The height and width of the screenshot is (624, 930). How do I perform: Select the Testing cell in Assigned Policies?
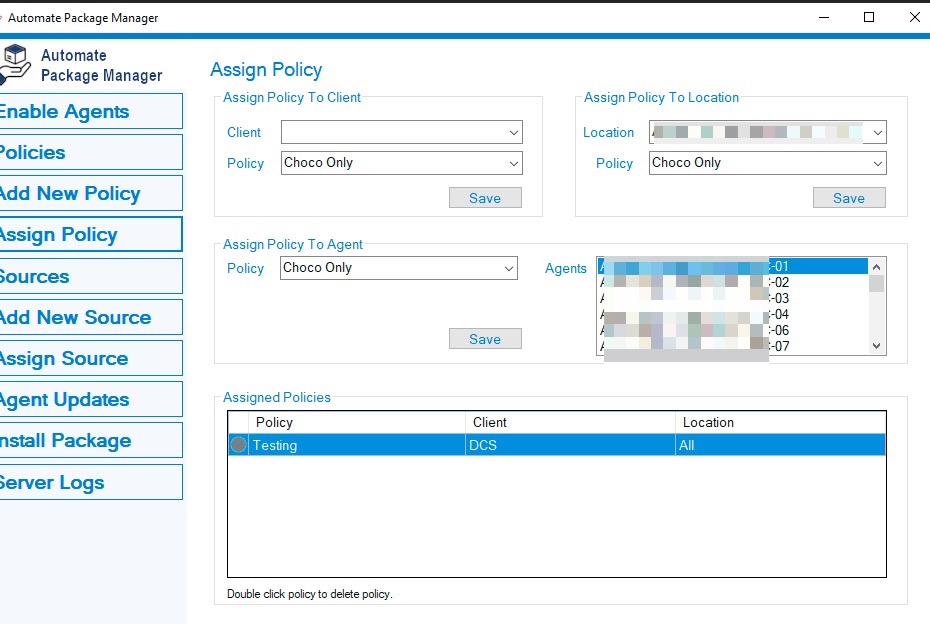(357, 445)
